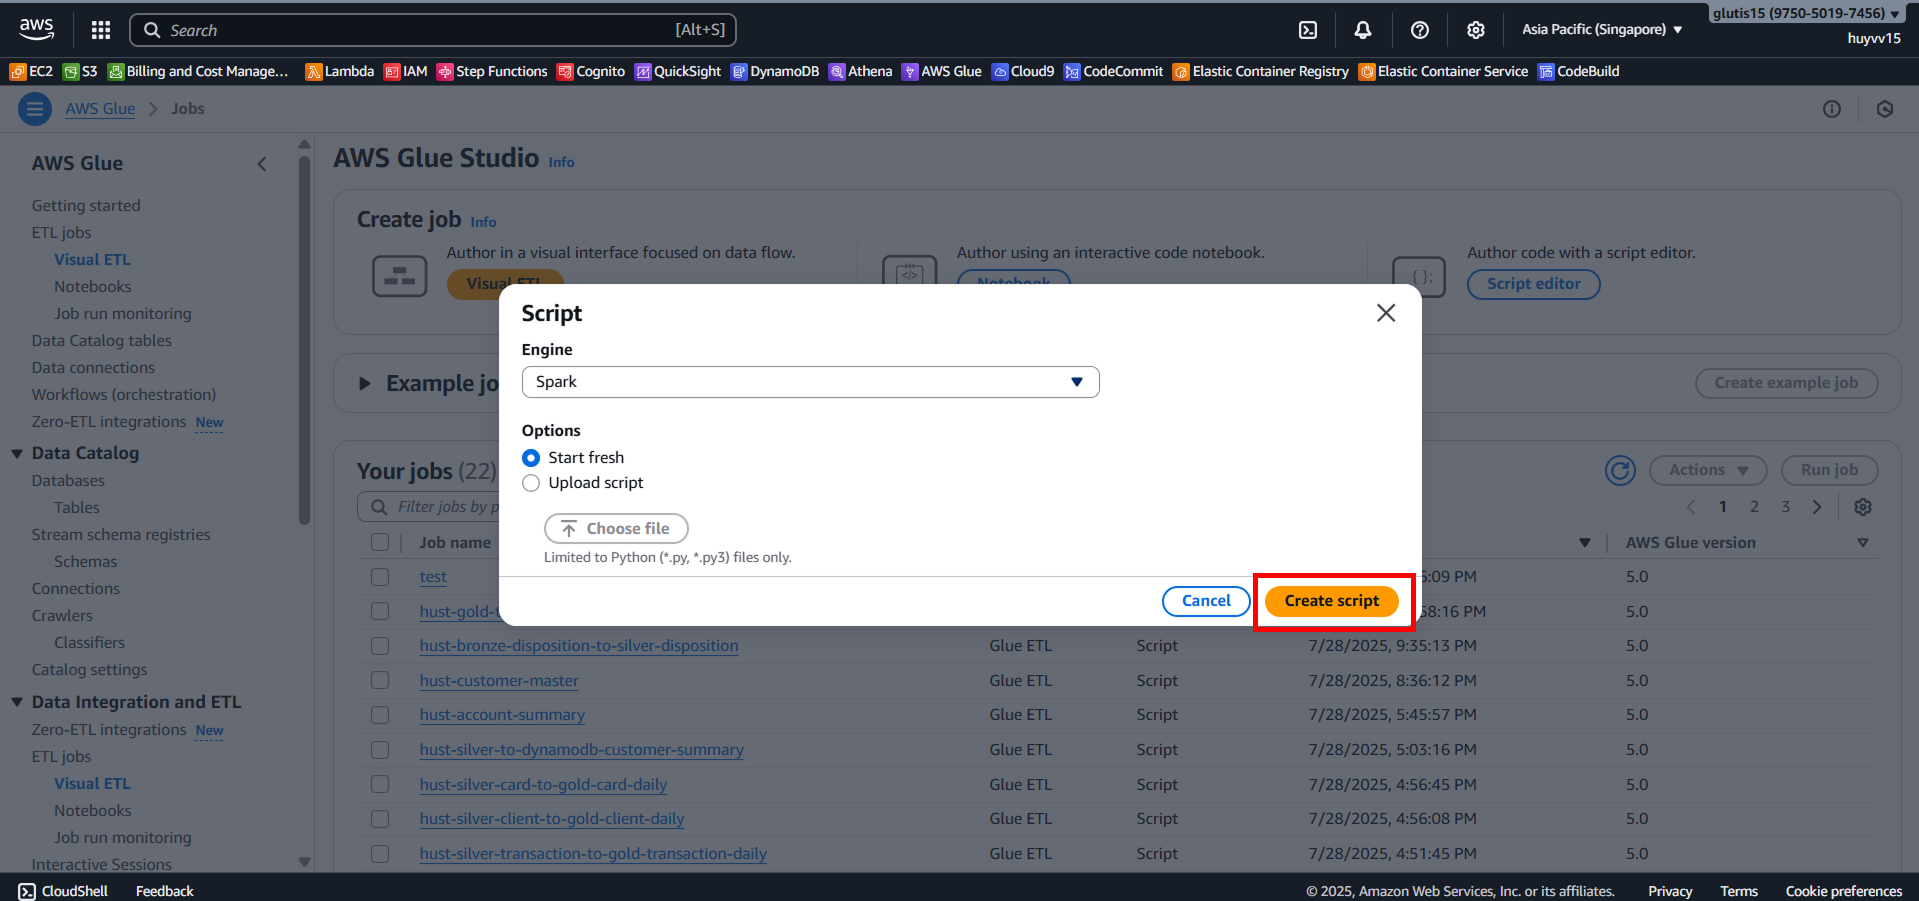This screenshot has height=901, width=1919.
Task: Click the AWS console search field
Action: coord(432,30)
